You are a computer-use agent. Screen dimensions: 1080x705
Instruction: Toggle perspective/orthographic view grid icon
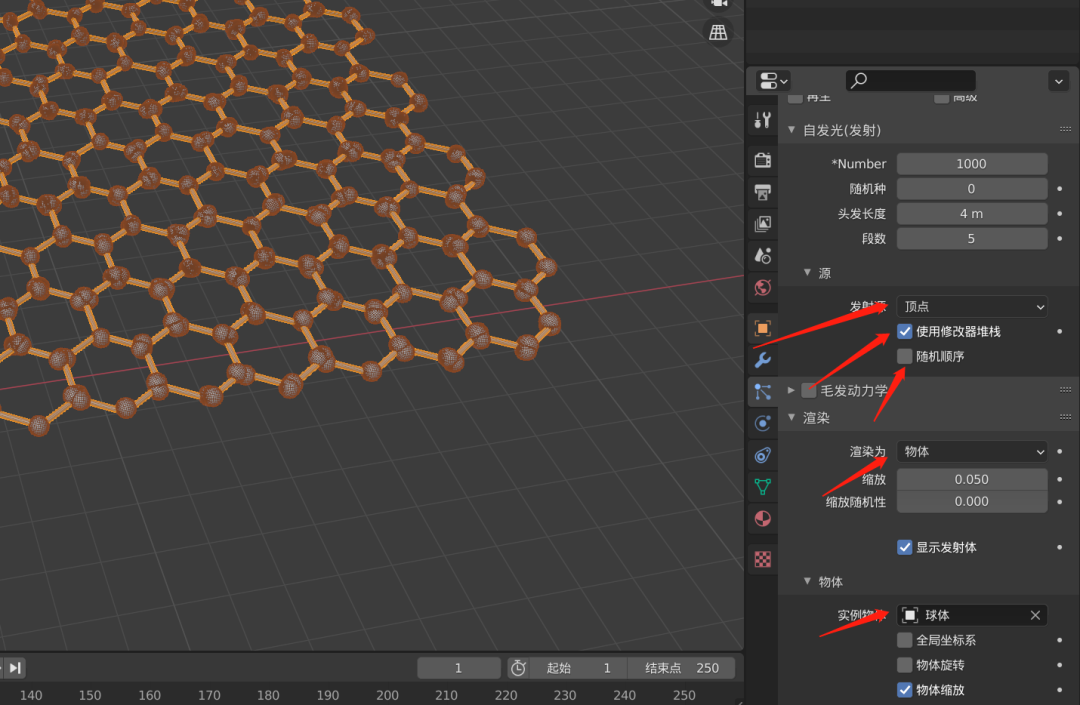coord(718,32)
